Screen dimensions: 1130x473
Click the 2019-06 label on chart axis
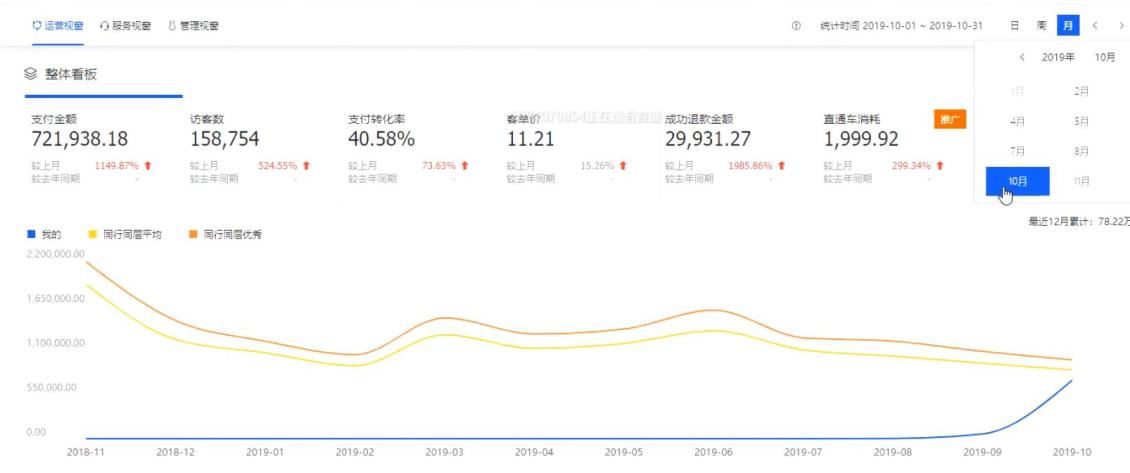(713, 453)
